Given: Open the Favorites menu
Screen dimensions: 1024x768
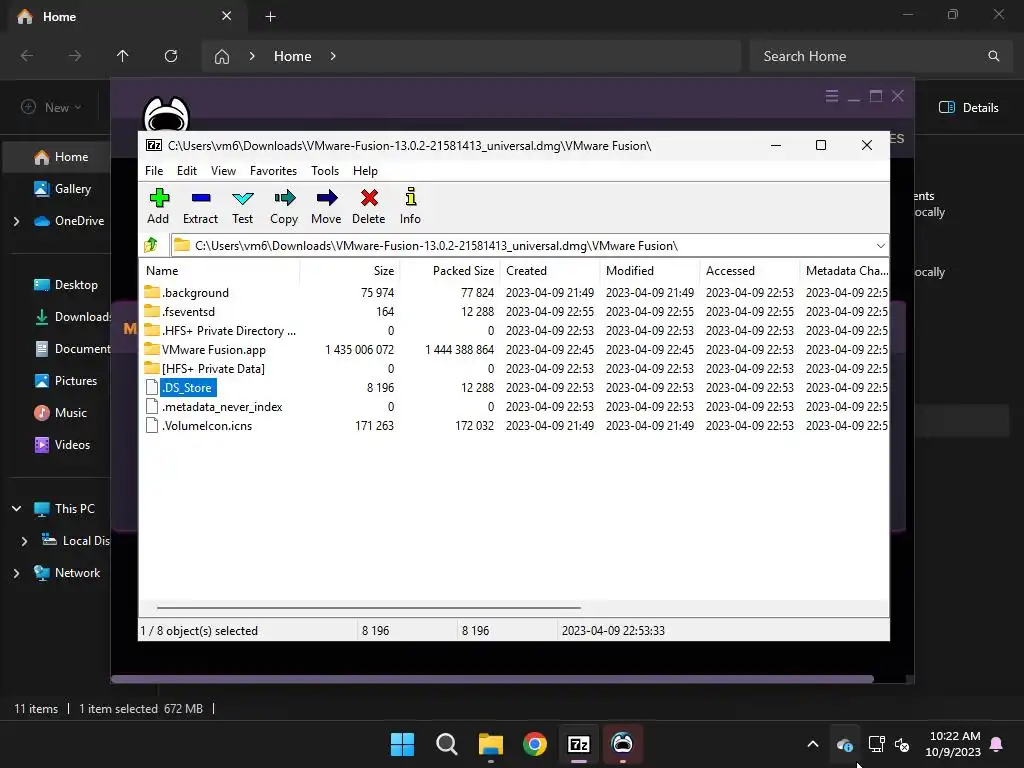Looking at the screenshot, I should pos(273,170).
